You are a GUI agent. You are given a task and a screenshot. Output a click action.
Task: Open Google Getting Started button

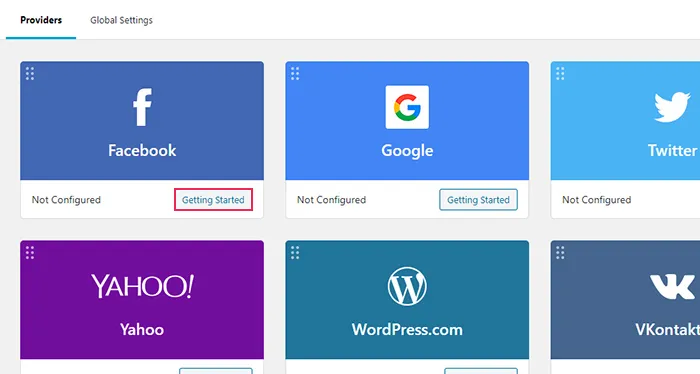click(x=479, y=199)
